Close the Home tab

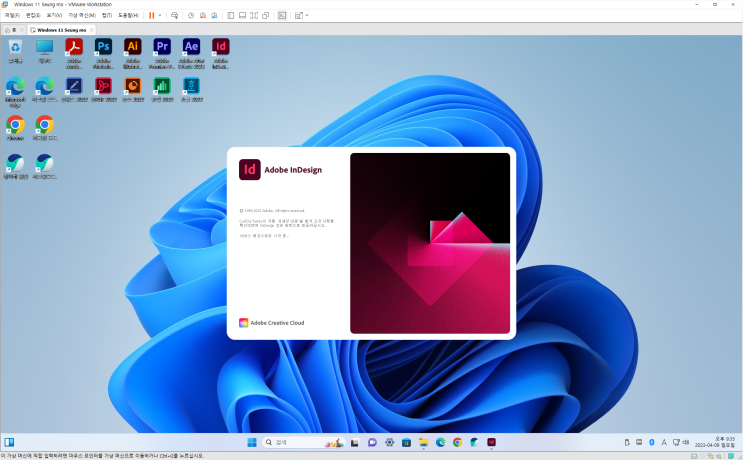[22, 30]
